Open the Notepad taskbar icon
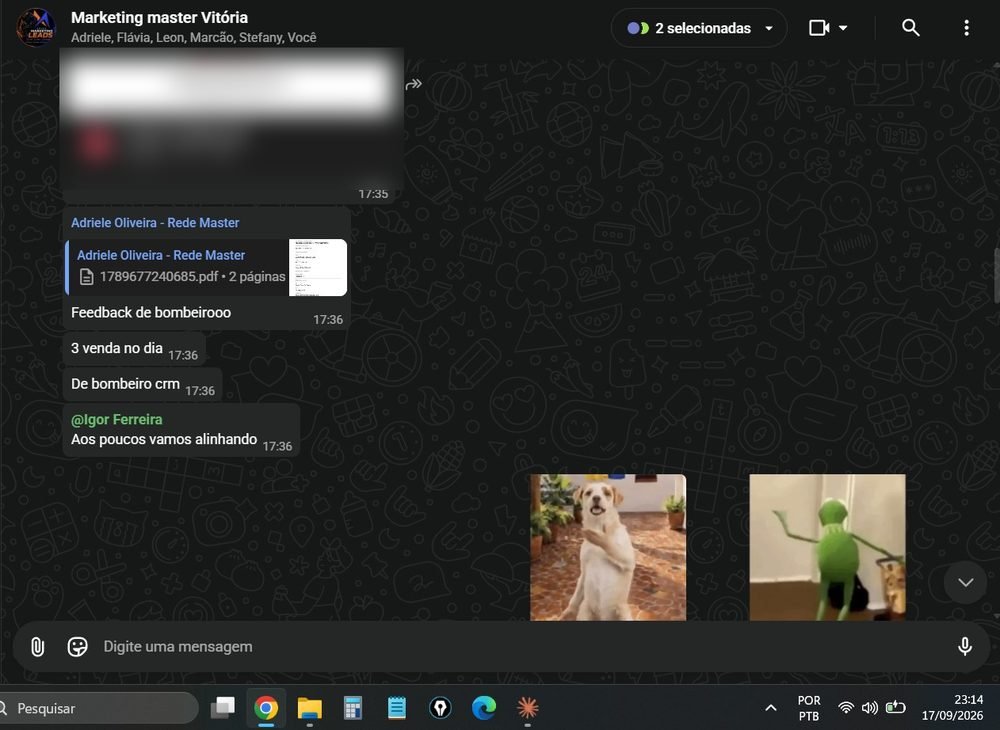Image resolution: width=1000 pixels, height=730 pixels. point(397,708)
